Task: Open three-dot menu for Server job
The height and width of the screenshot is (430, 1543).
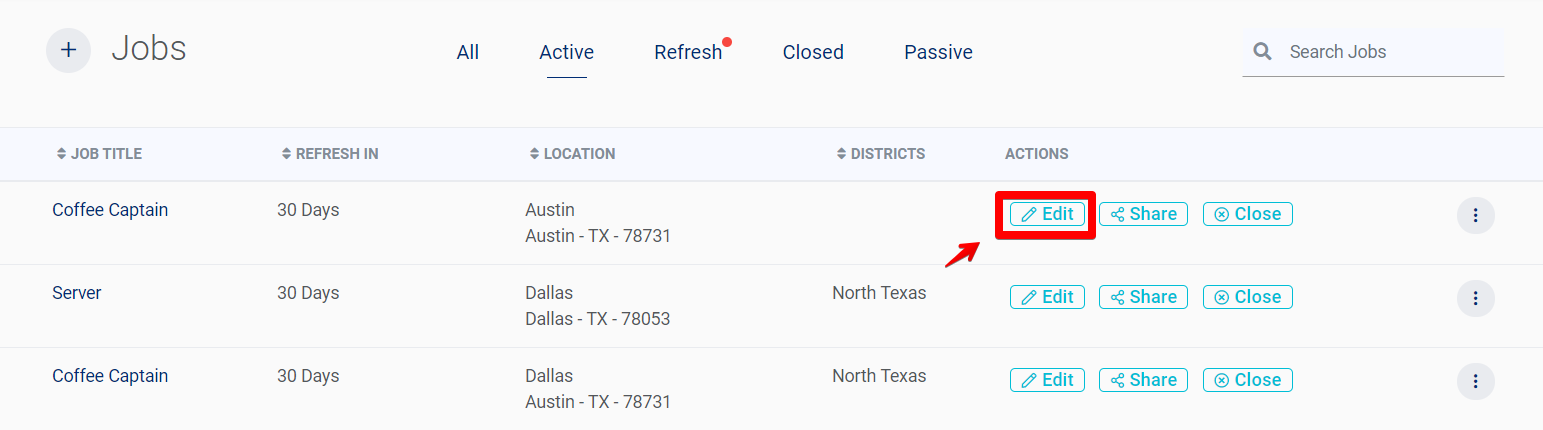Action: click(1475, 298)
